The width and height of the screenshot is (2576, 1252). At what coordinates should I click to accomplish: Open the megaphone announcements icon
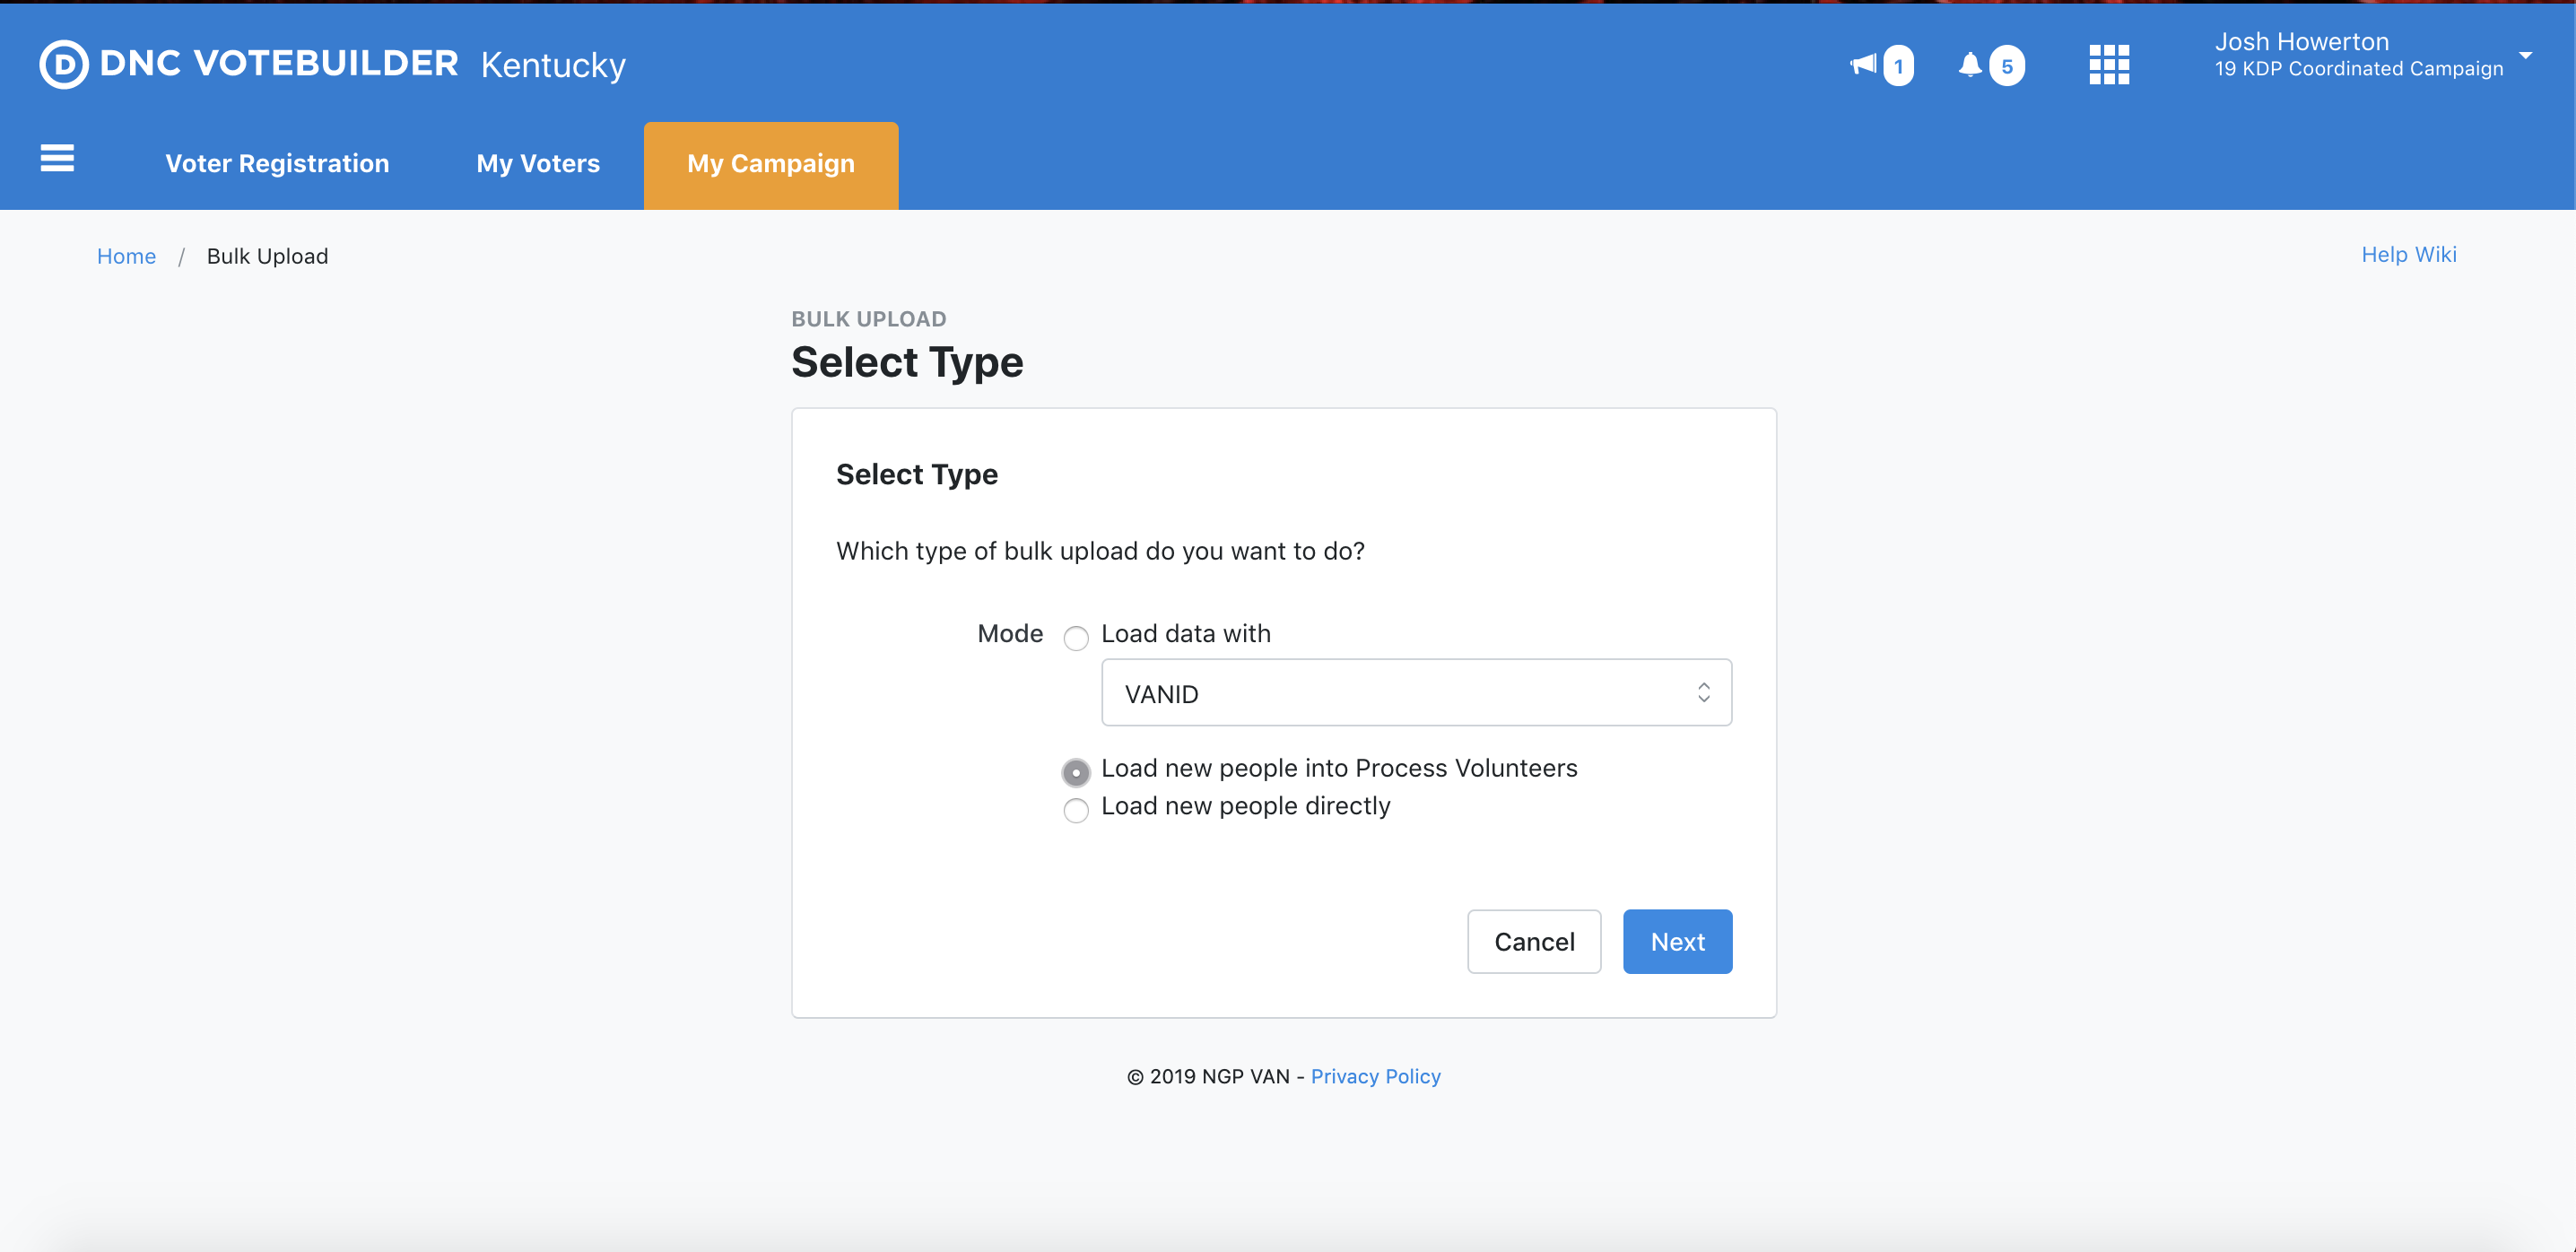(1862, 65)
